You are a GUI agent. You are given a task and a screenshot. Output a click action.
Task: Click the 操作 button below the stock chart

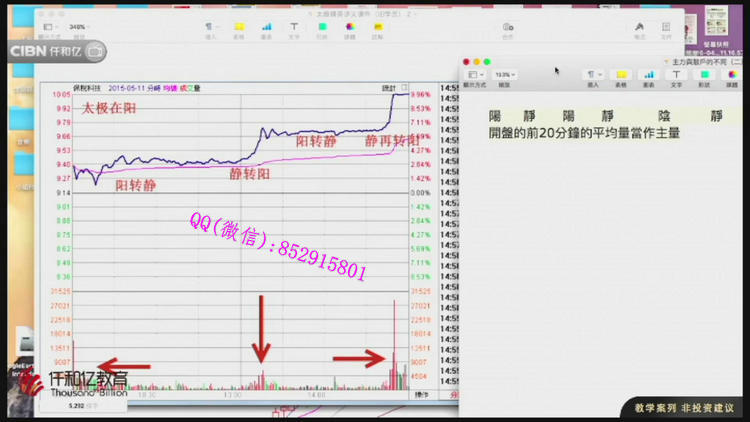(x=422, y=395)
